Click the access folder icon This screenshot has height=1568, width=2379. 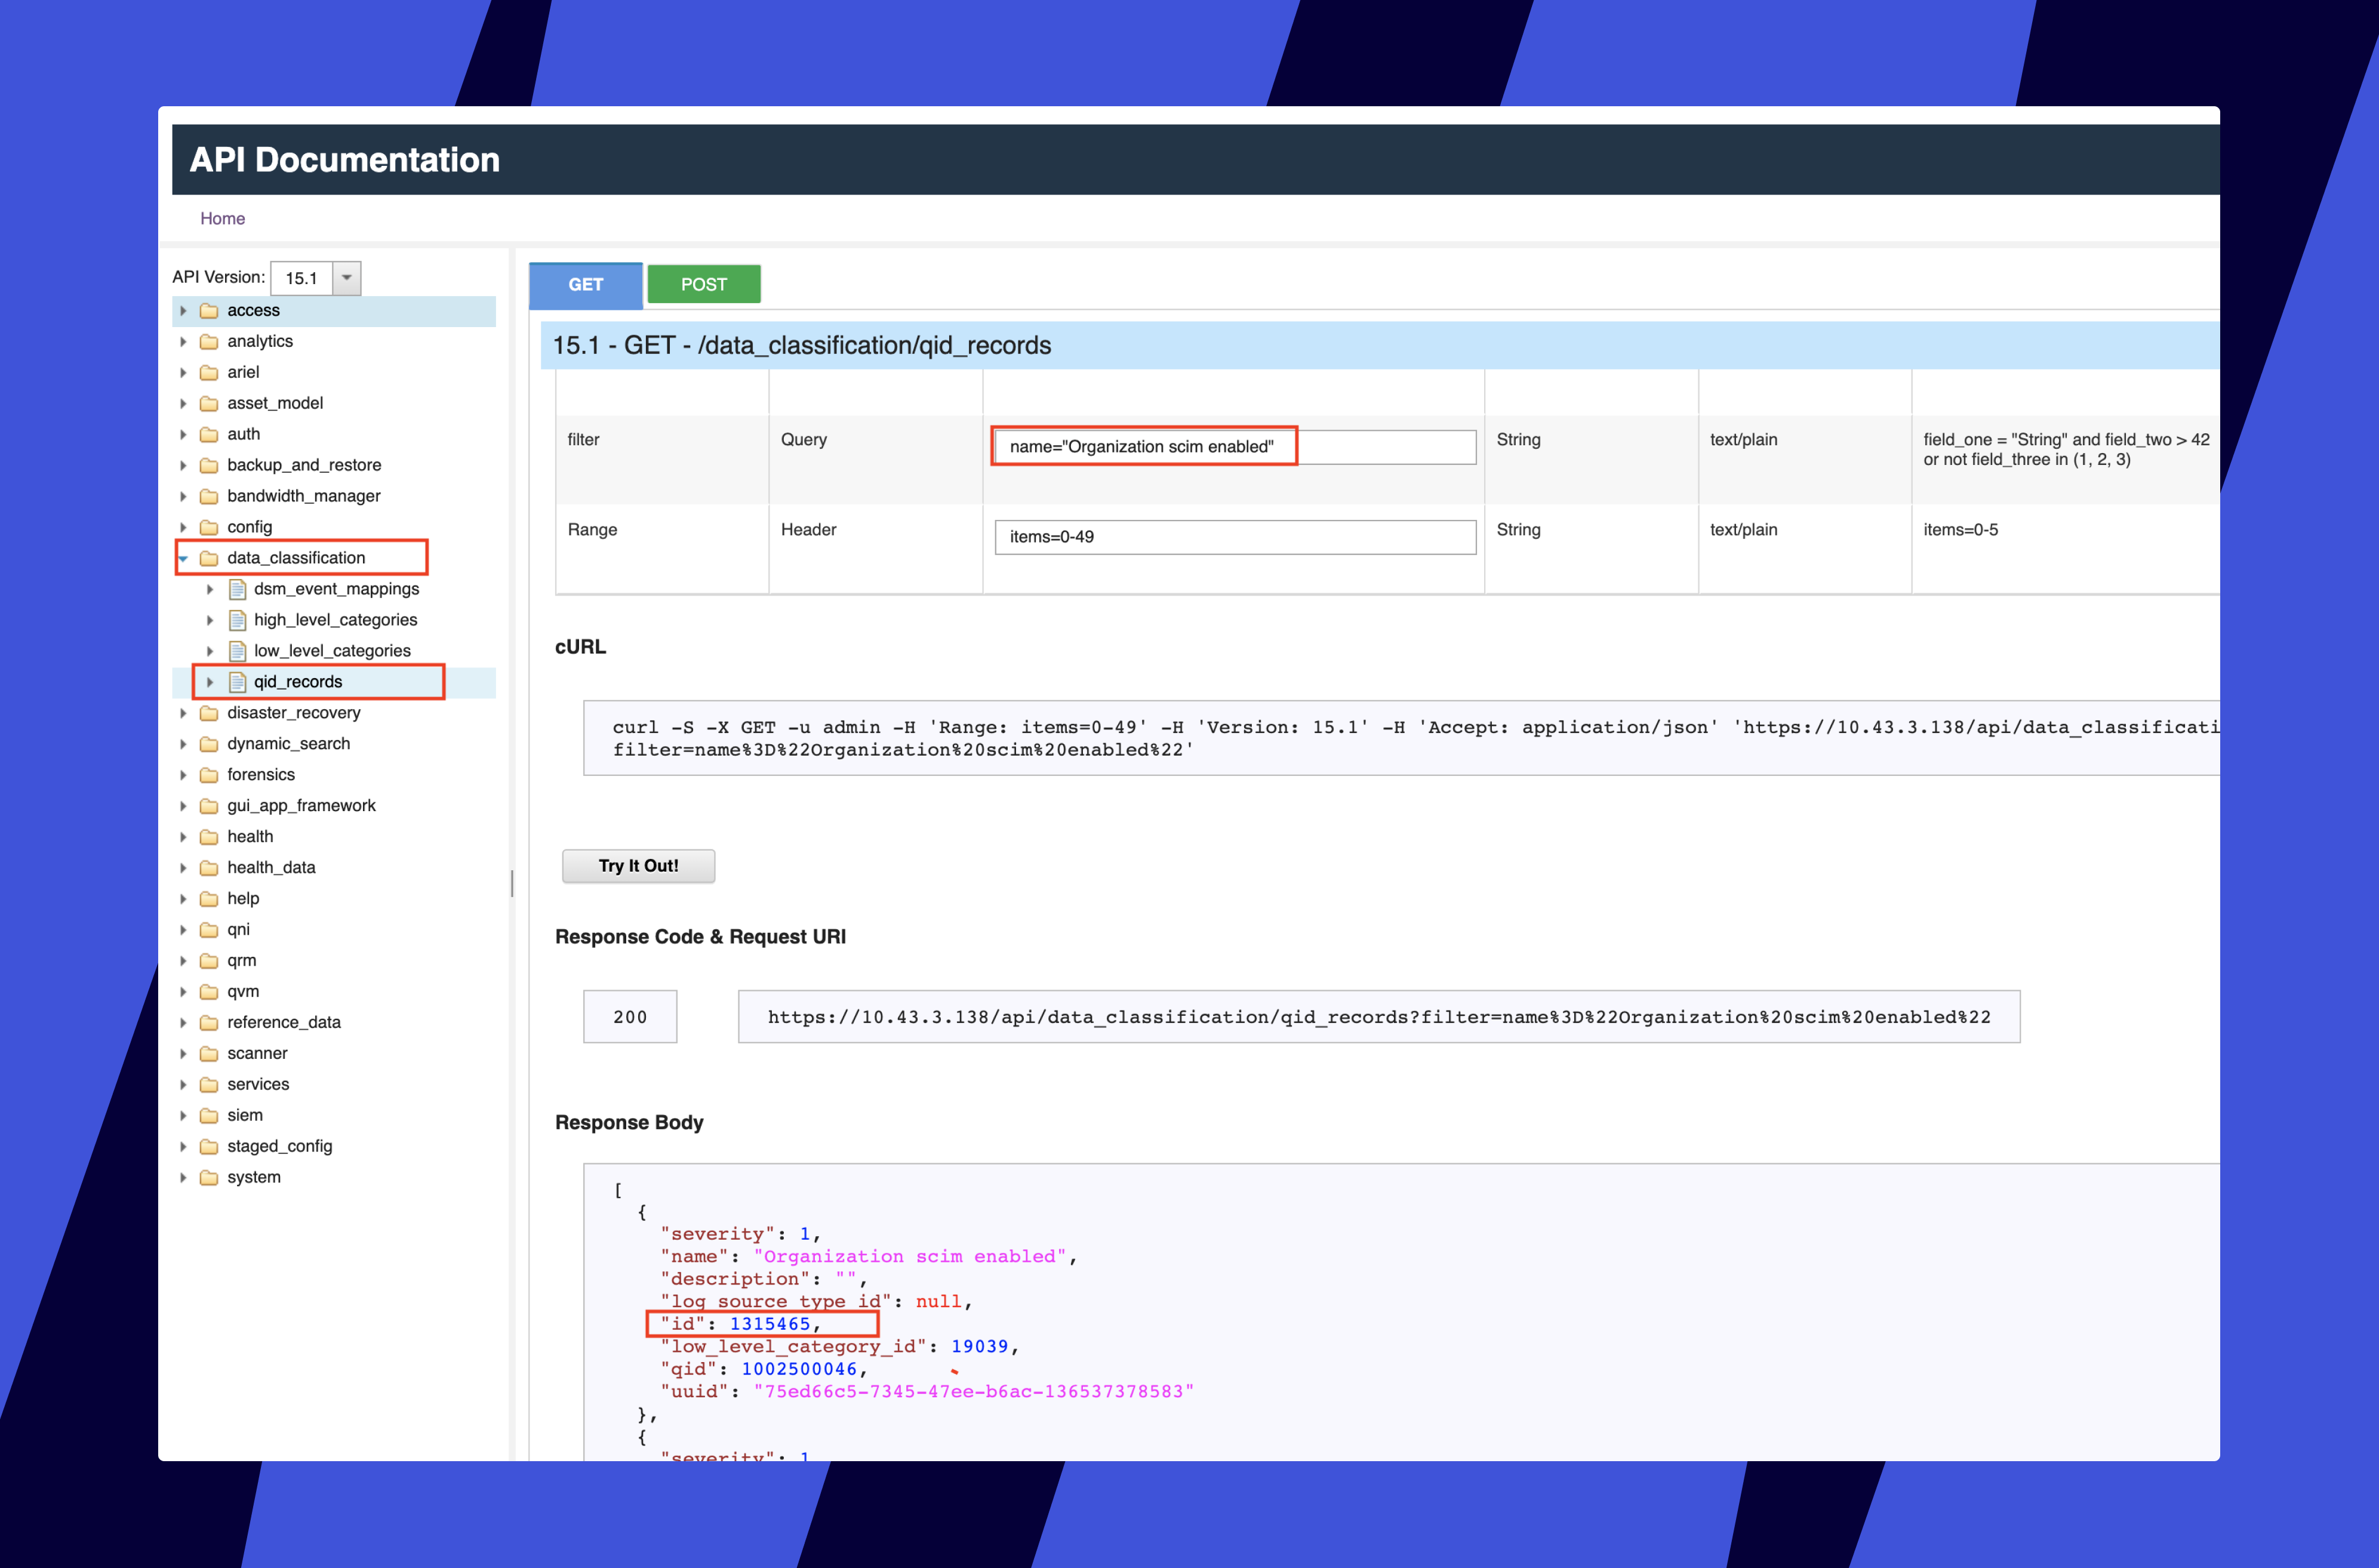(x=209, y=311)
